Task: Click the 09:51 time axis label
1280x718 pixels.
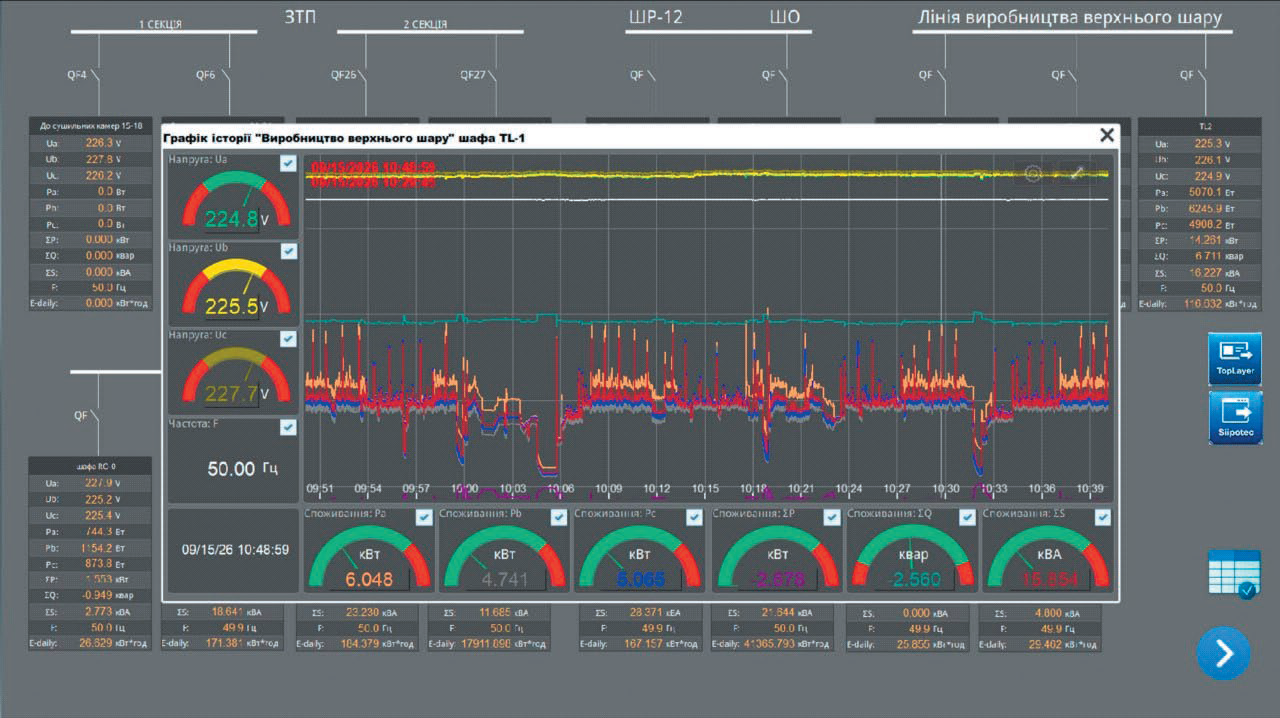Action: tap(320, 489)
